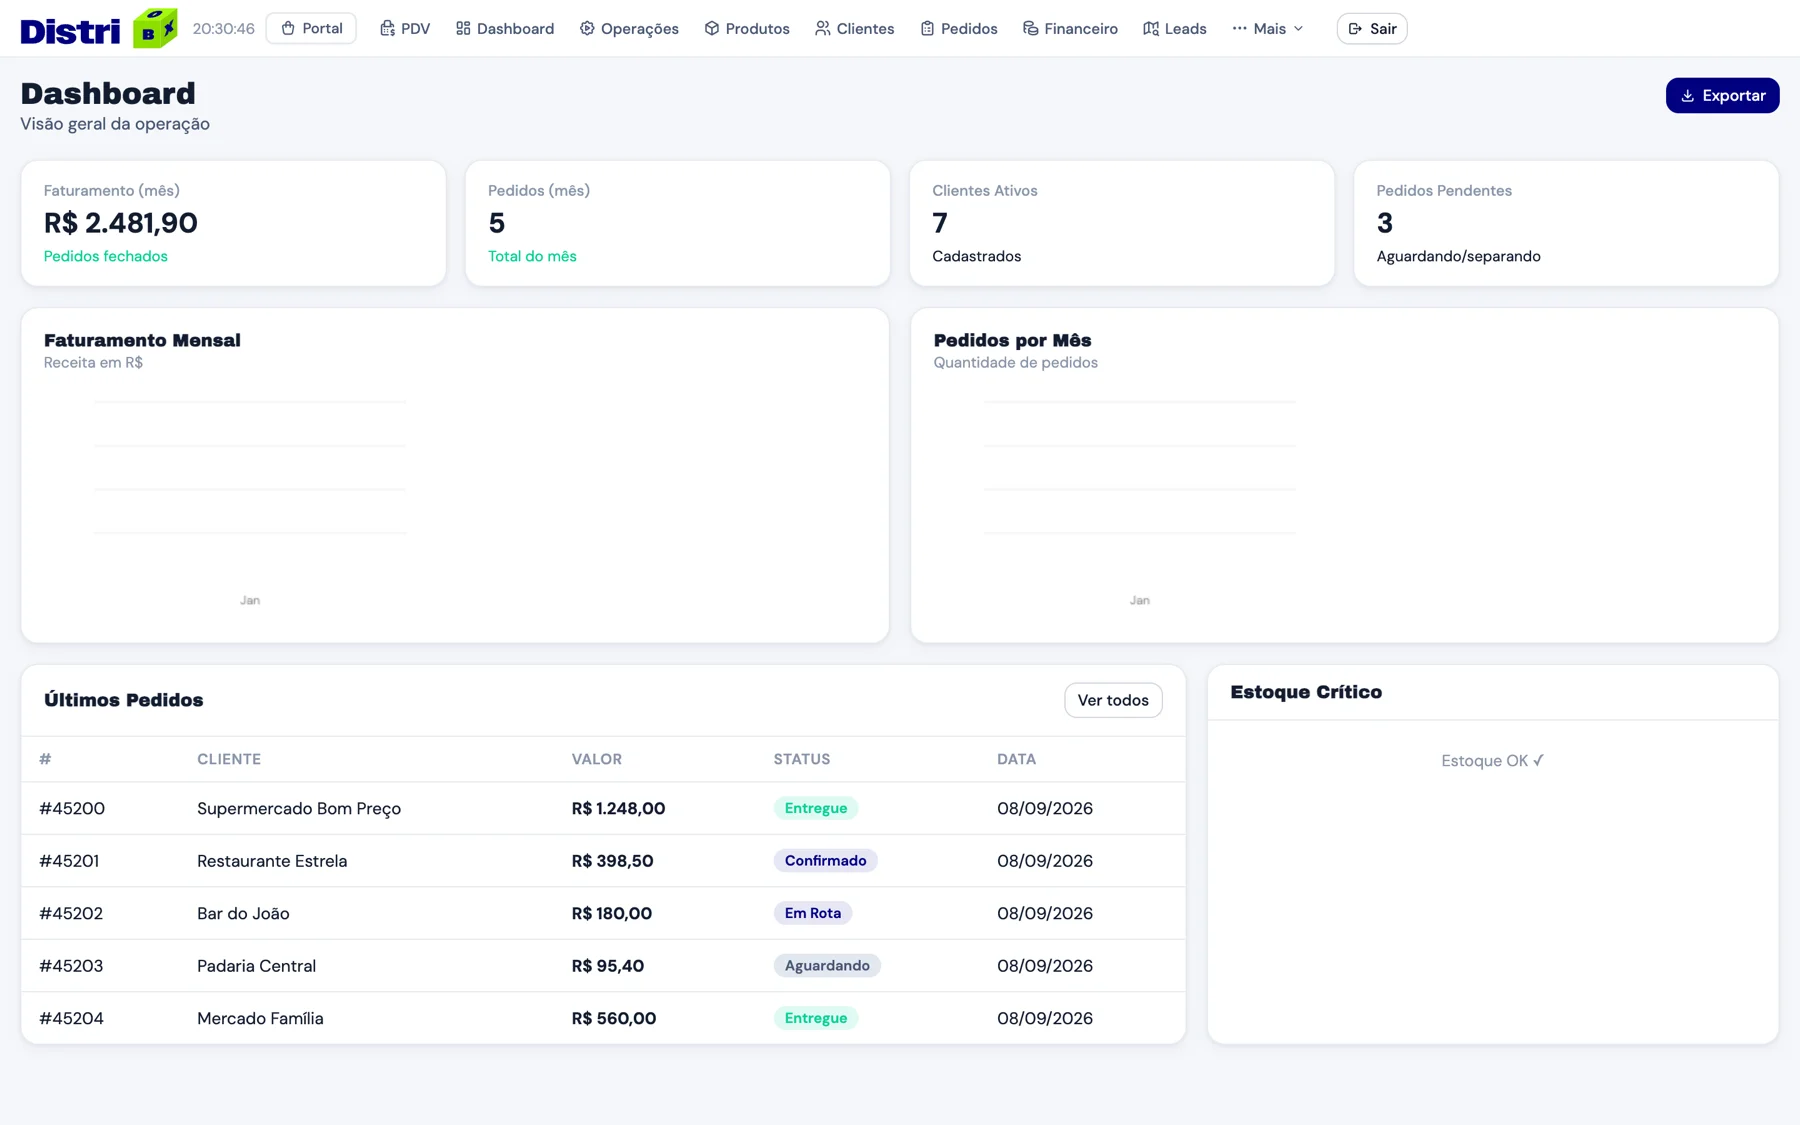Click the Clientes people icon
The image size is (1800, 1125).
click(823, 28)
